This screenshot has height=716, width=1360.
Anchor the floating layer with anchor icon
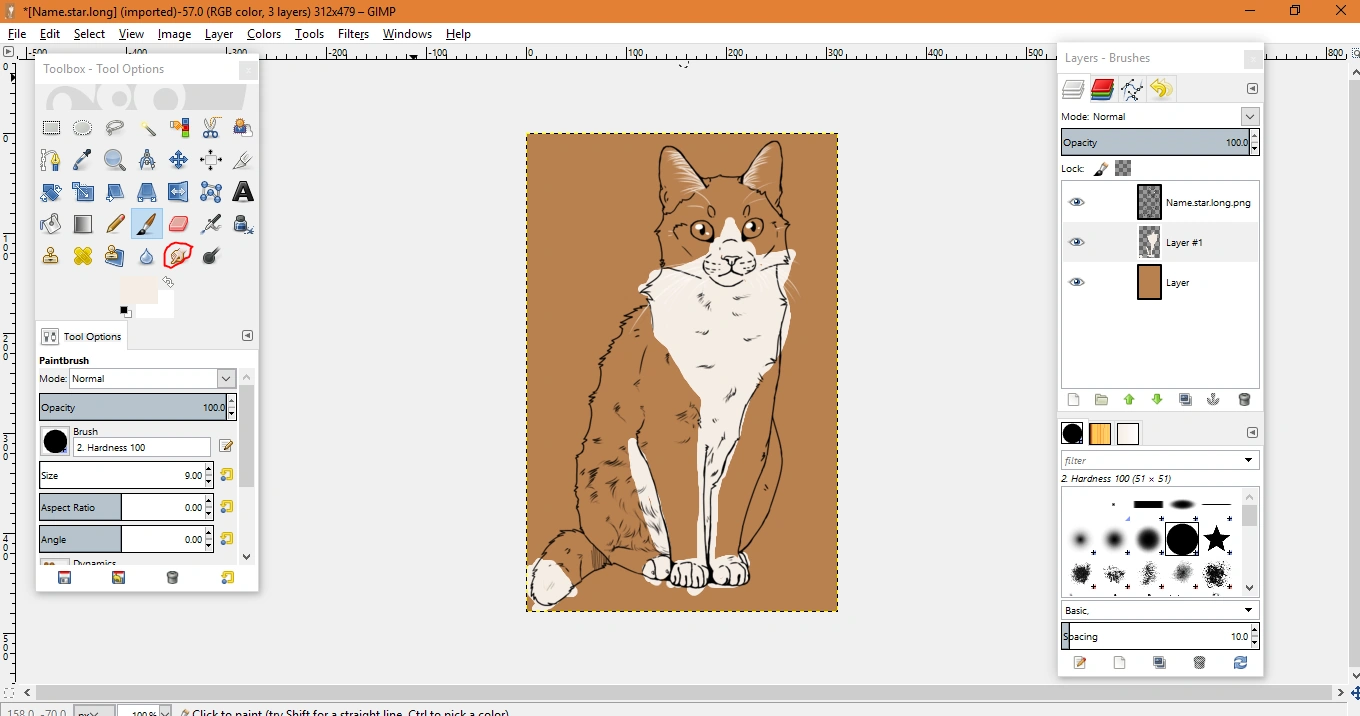tap(1213, 400)
